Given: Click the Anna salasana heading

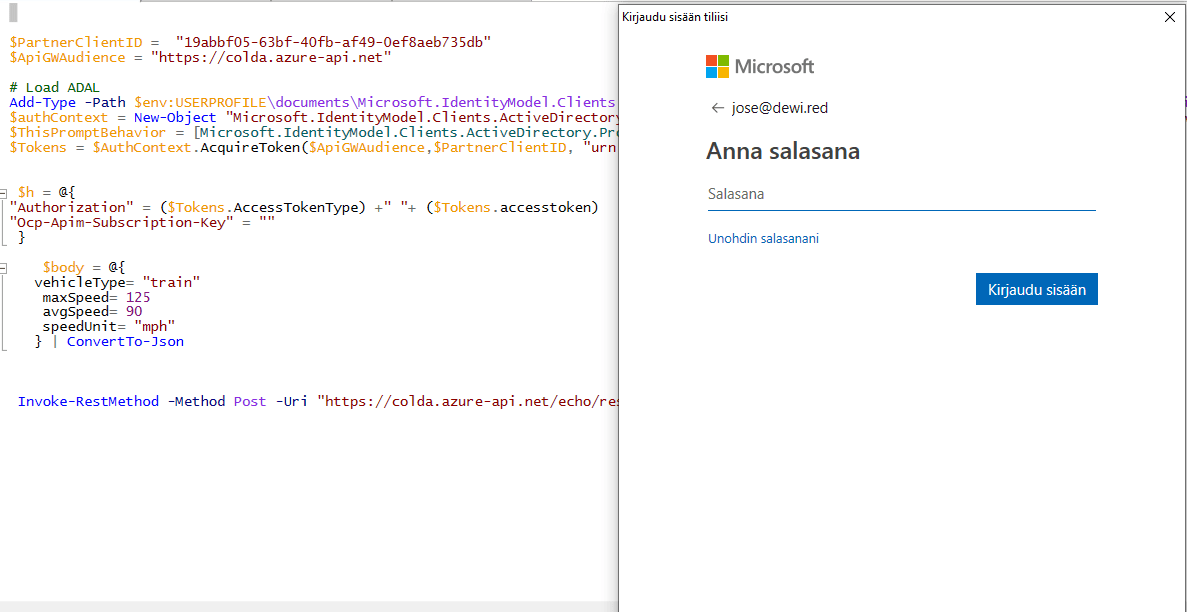Looking at the screenshot, I should tap(783, 151).
